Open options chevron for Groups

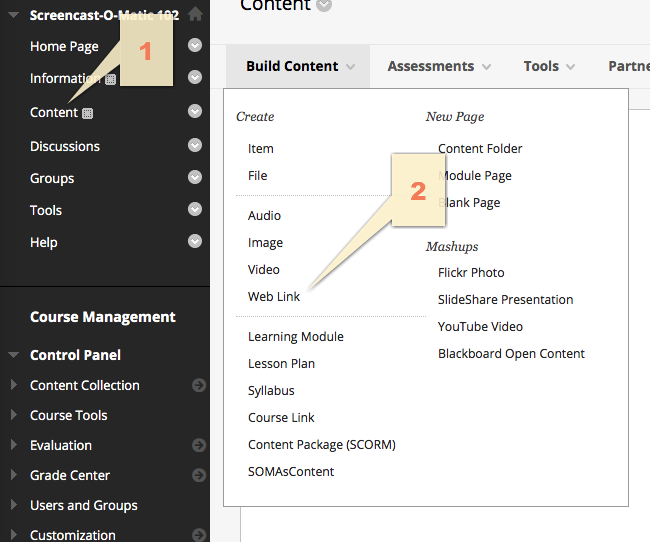(x=195, y=177)
